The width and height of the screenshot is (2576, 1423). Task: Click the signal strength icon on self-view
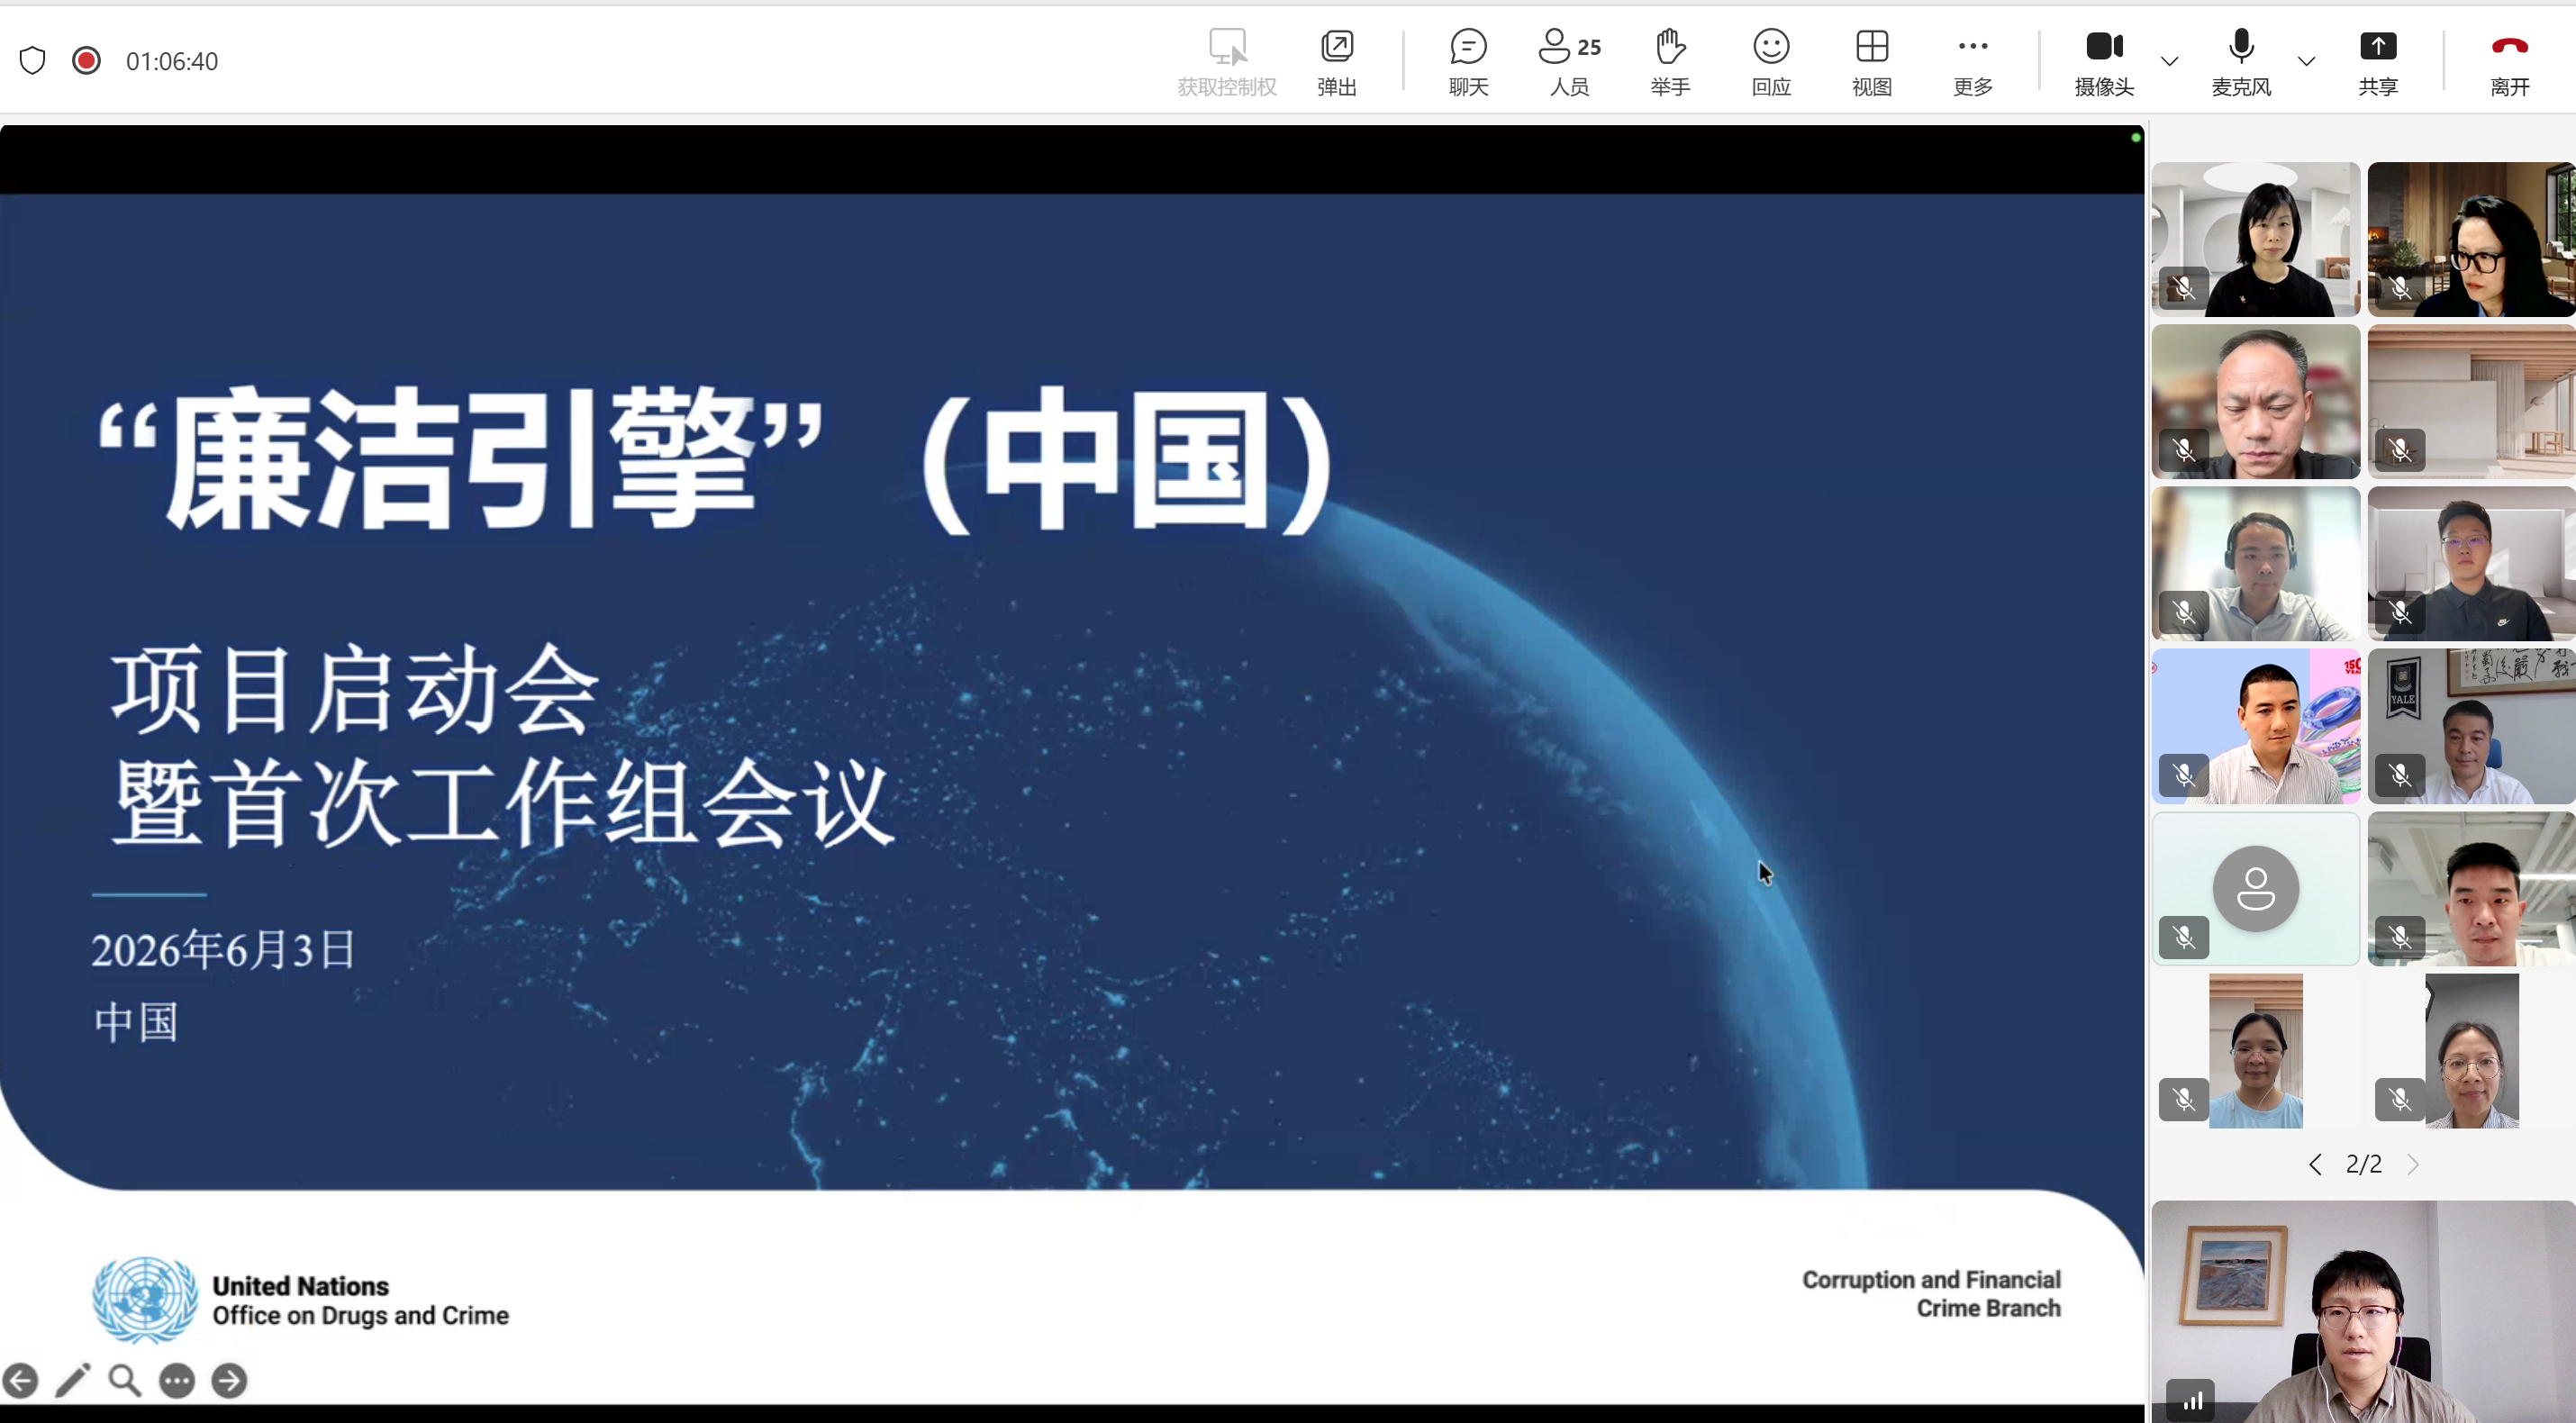point(2190,1400)
